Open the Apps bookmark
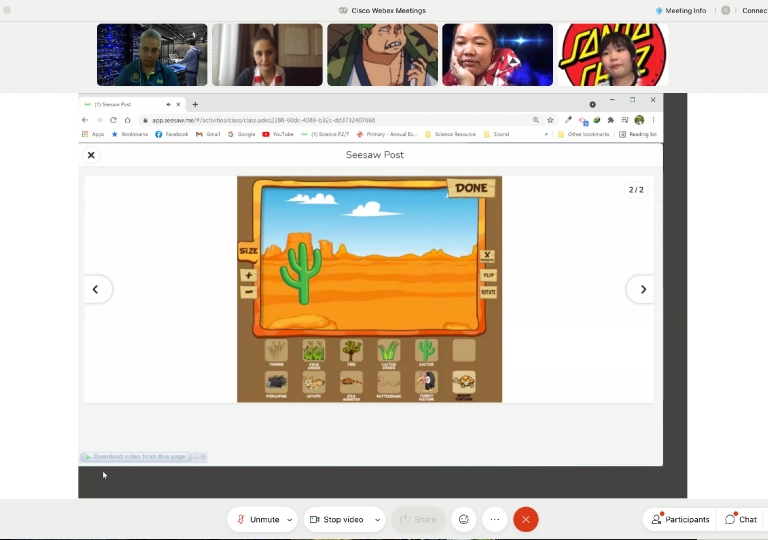This screenshot has height=540, width=768. coord(93,134)
